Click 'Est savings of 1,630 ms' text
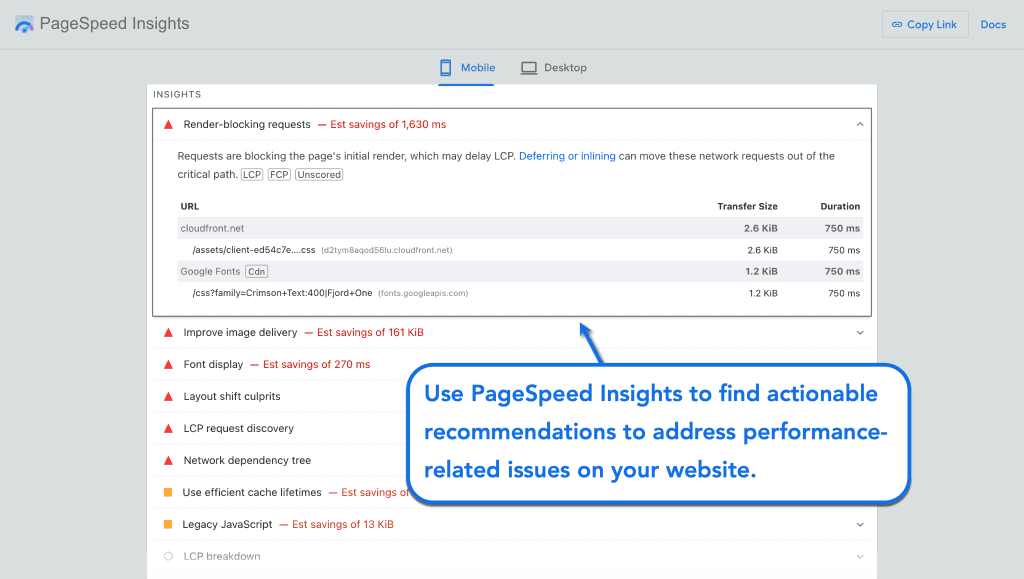 388,125
